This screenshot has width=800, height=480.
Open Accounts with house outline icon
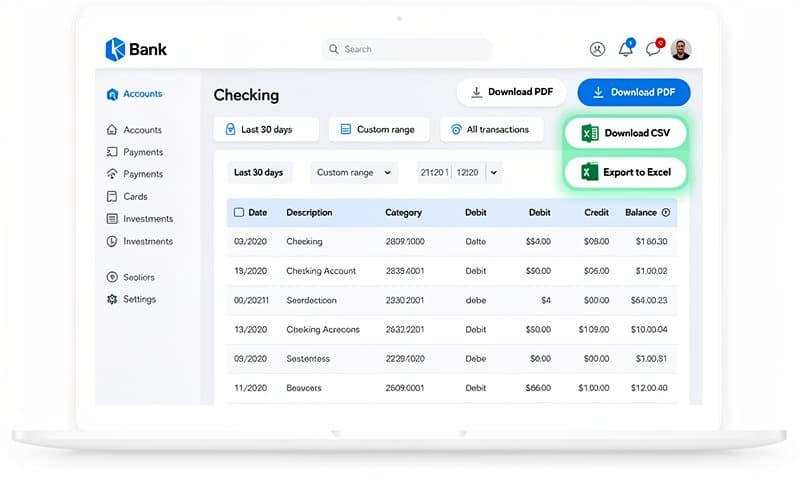pyautogui.click(x=134, y=130)
